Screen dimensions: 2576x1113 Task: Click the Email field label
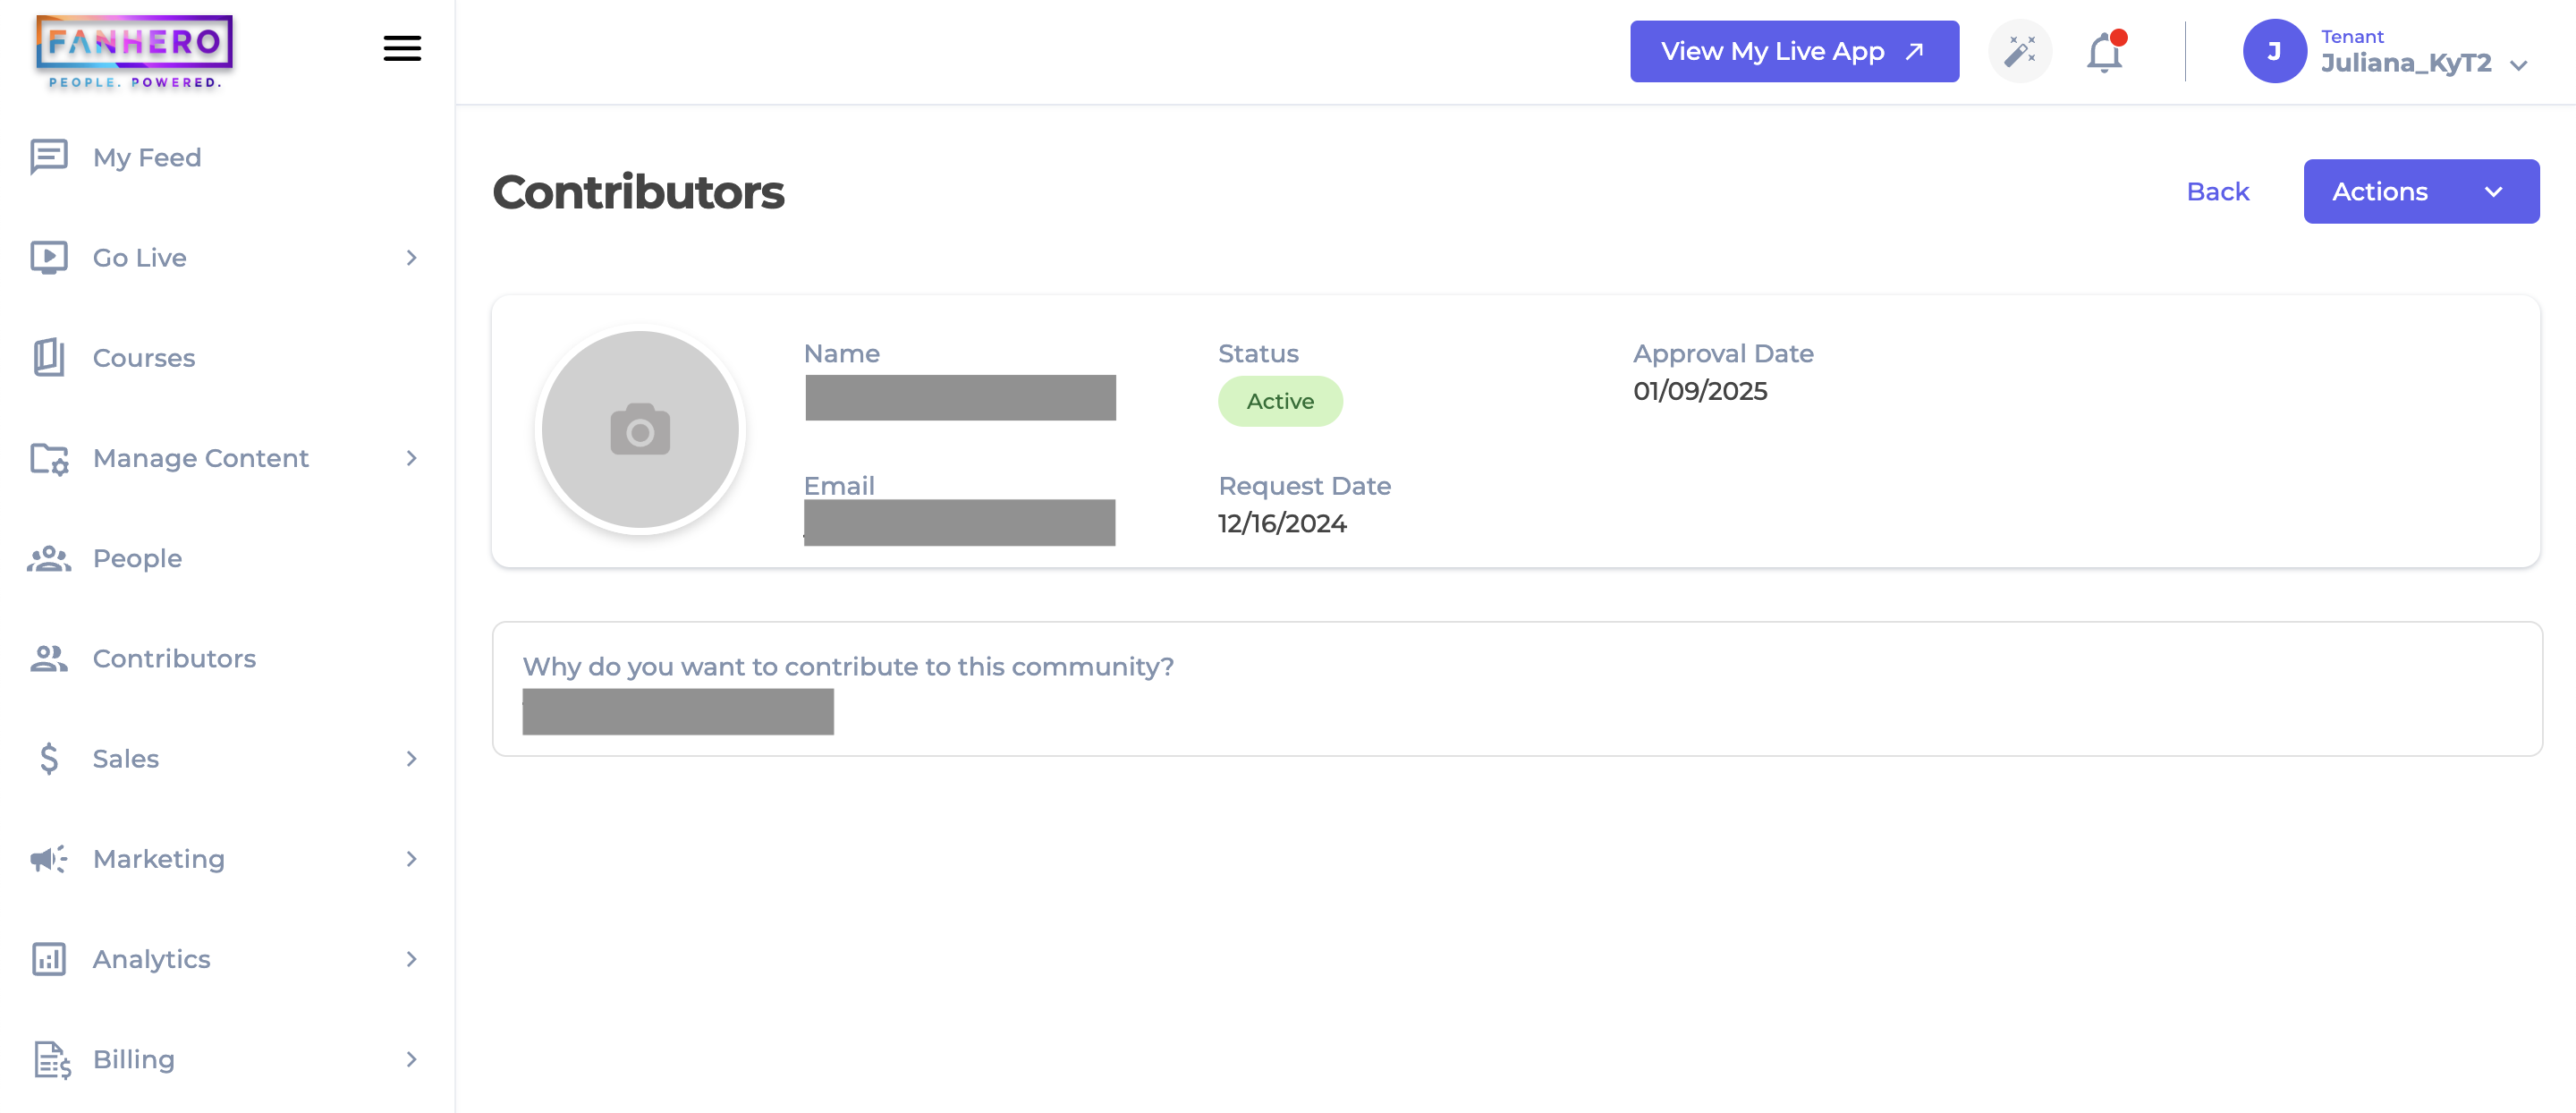click(839, 485)
